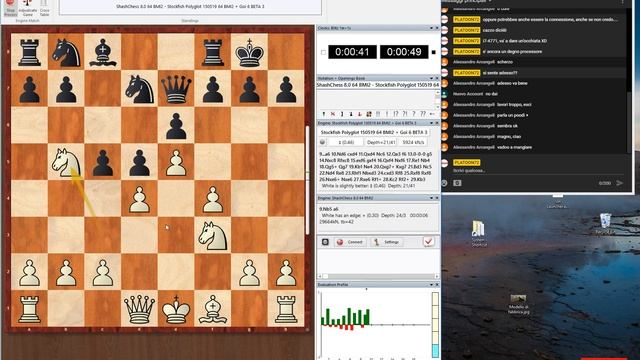Click the Black clock showing 0:00:49
This screenshot has height=360, width=640.
(x=404, y=52)
